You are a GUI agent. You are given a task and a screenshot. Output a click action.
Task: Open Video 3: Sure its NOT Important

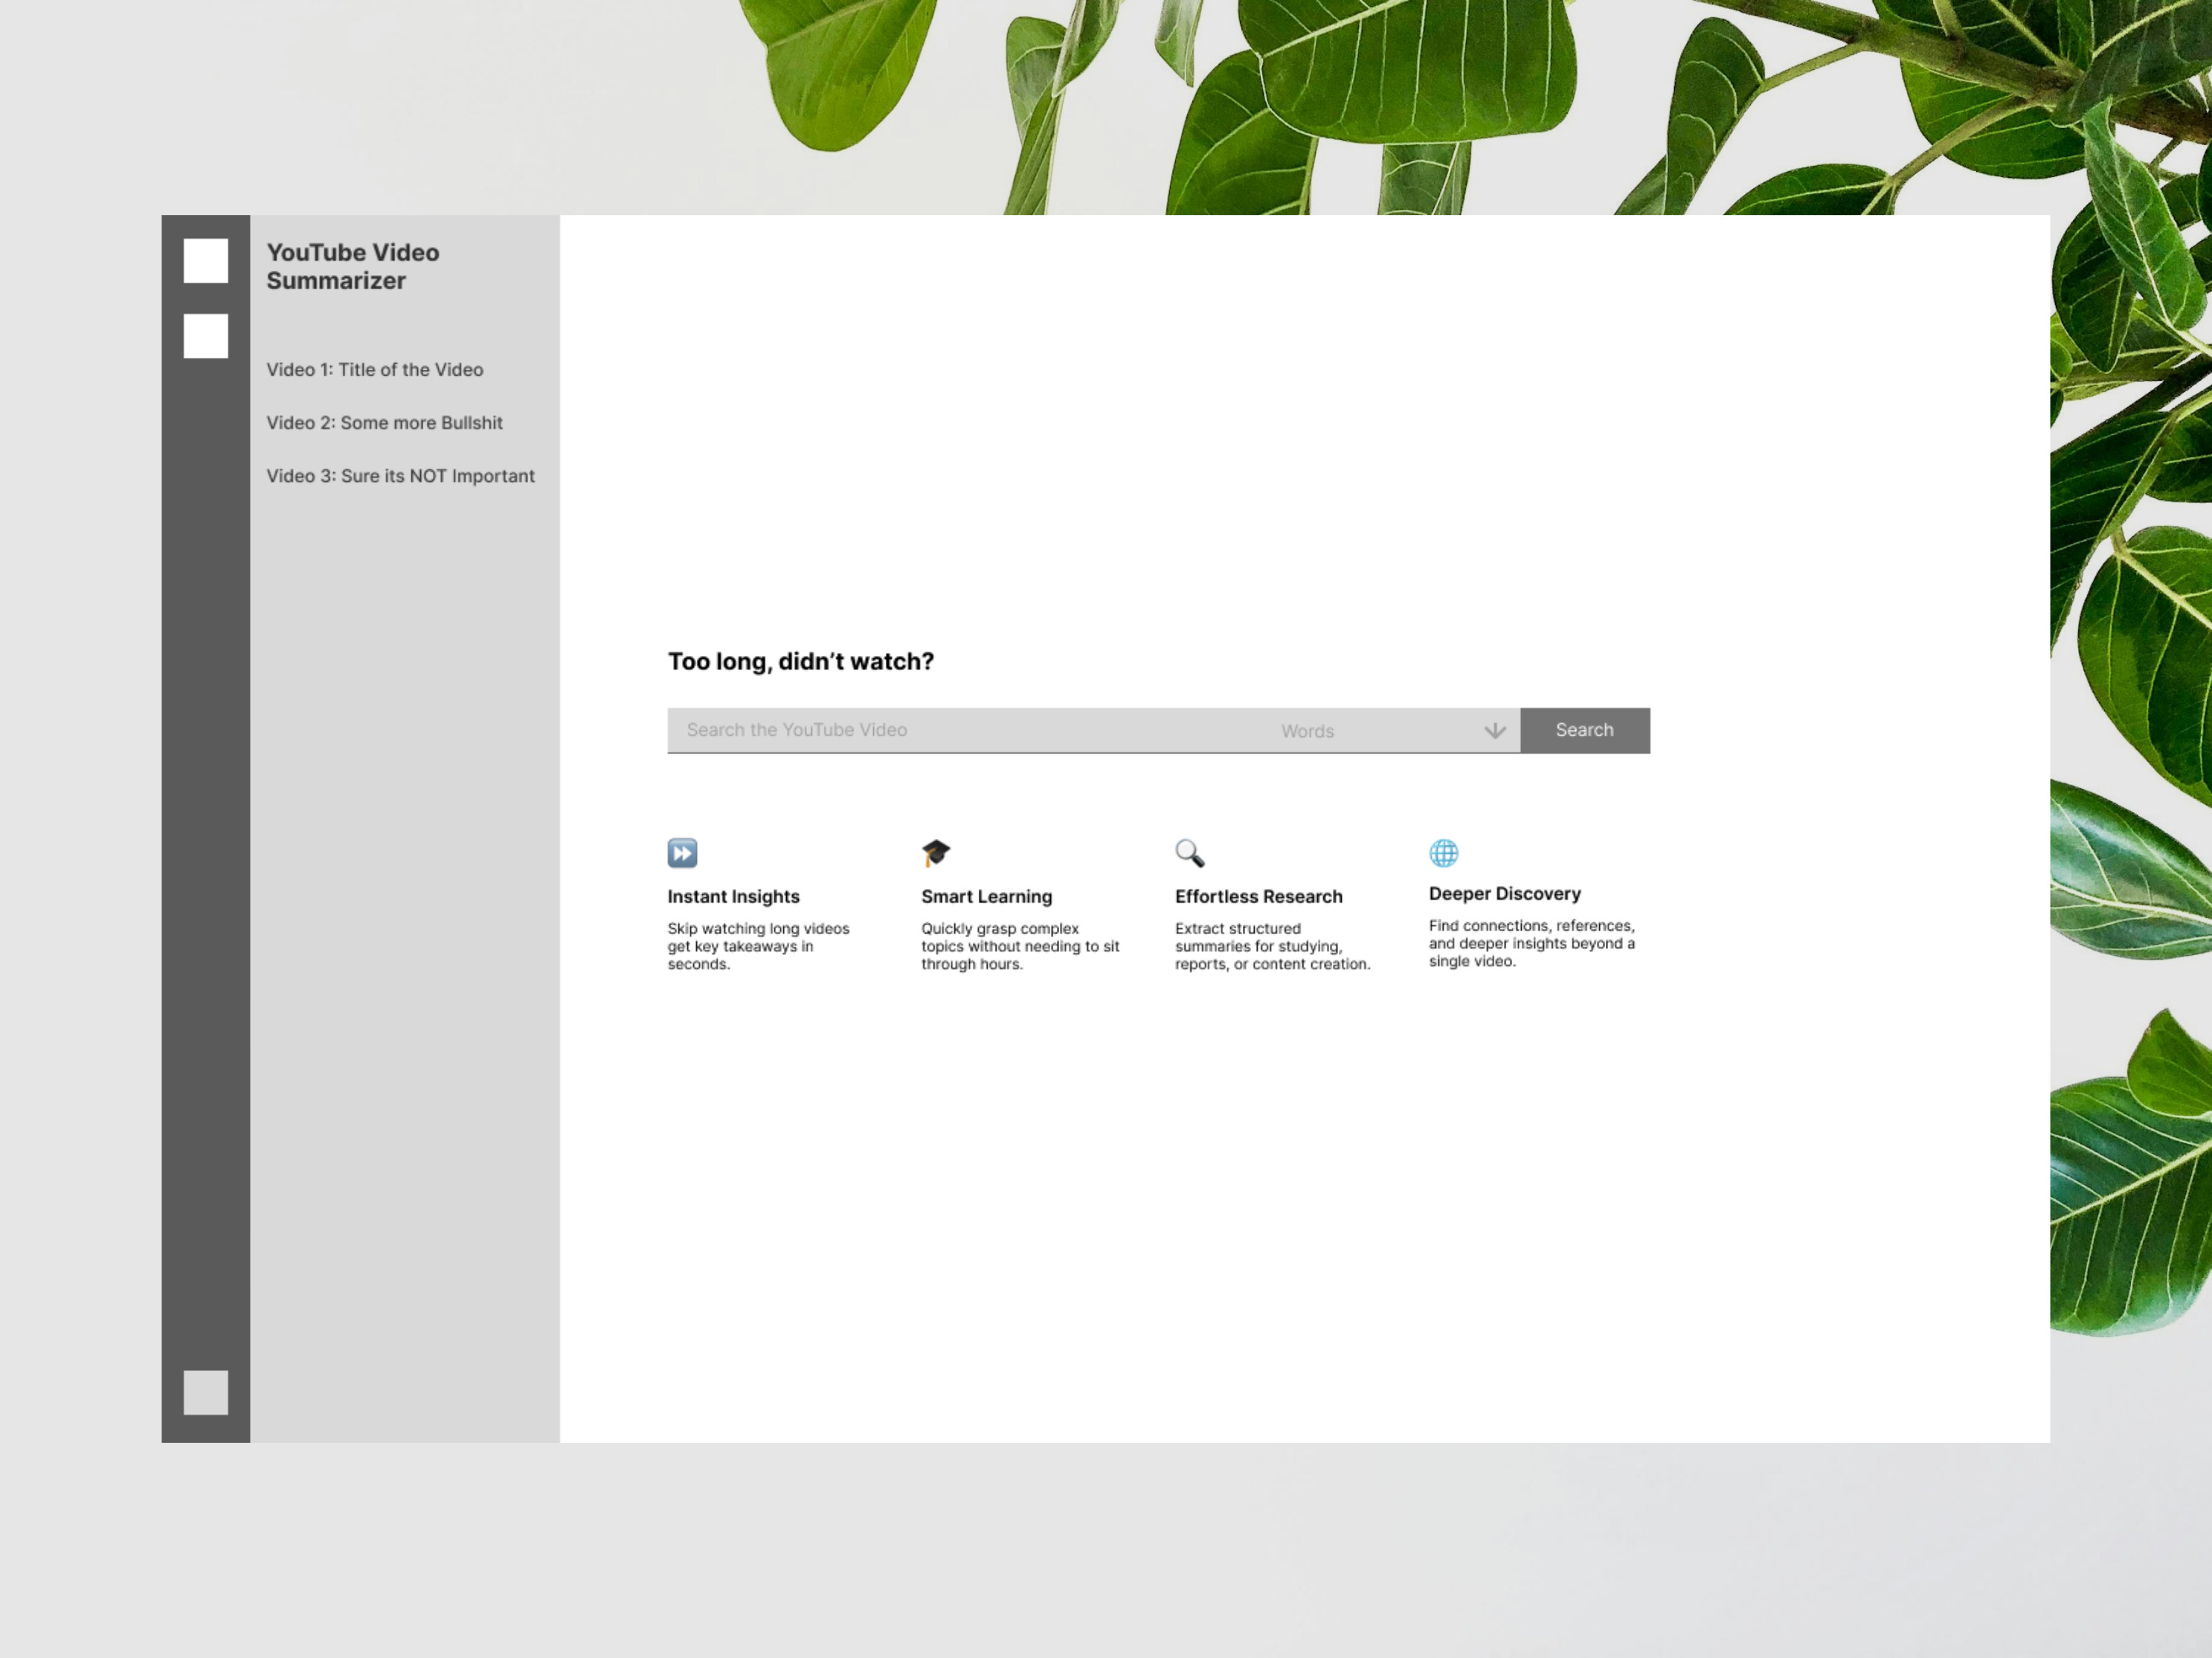click(400, 476)
